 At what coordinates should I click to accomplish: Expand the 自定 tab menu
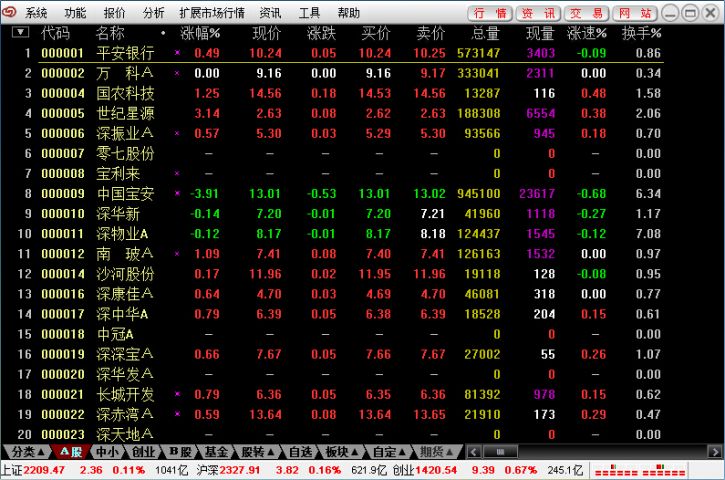coord(388,451)
